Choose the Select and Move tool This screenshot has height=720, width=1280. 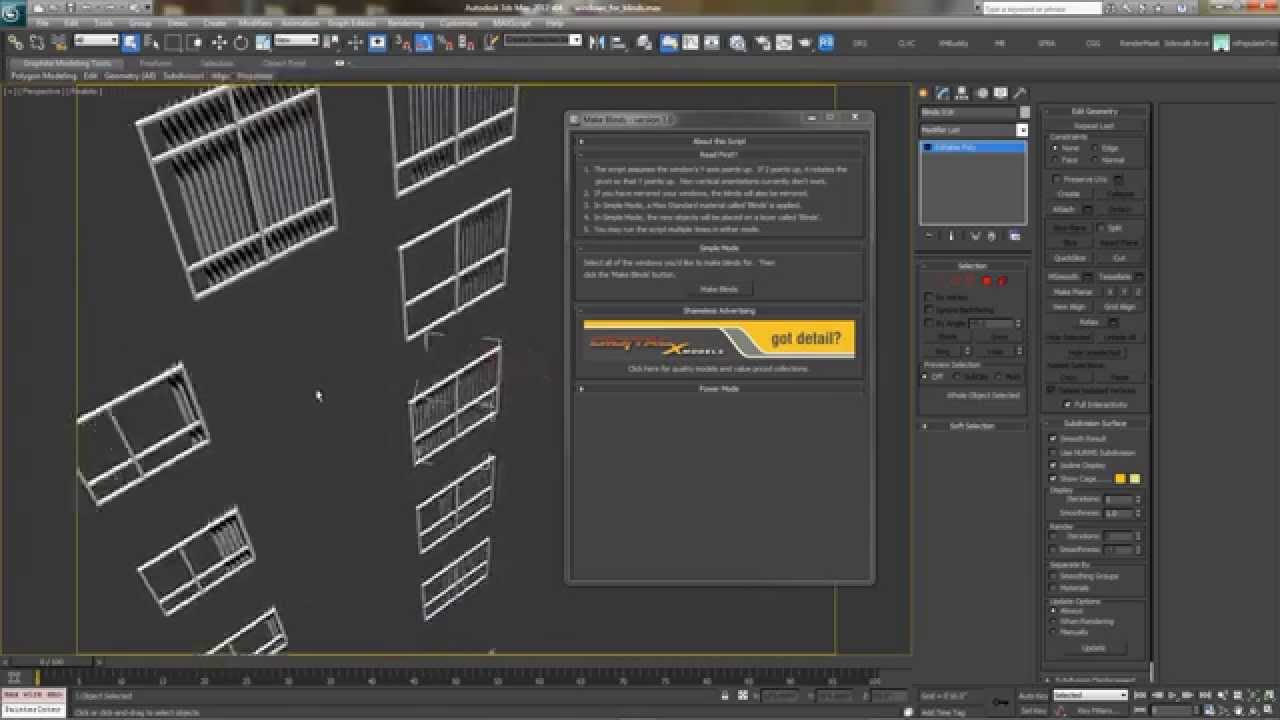point(219,43)
